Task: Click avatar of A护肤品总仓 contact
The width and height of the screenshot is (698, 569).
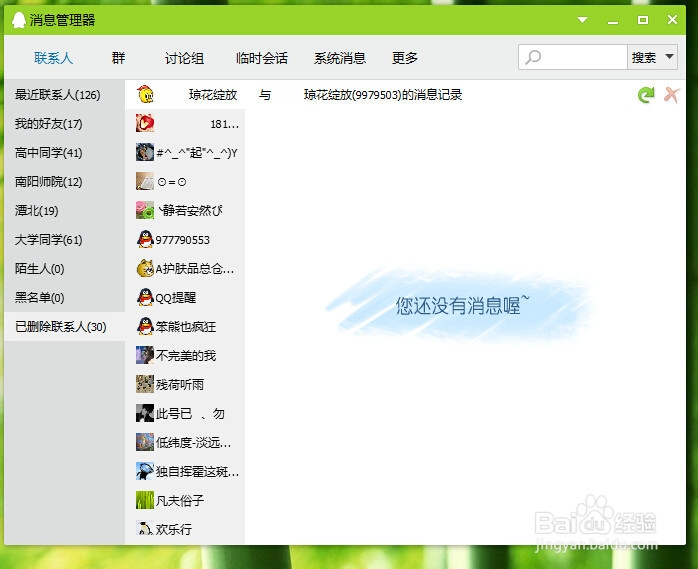Action: click(x=145, y=268)
